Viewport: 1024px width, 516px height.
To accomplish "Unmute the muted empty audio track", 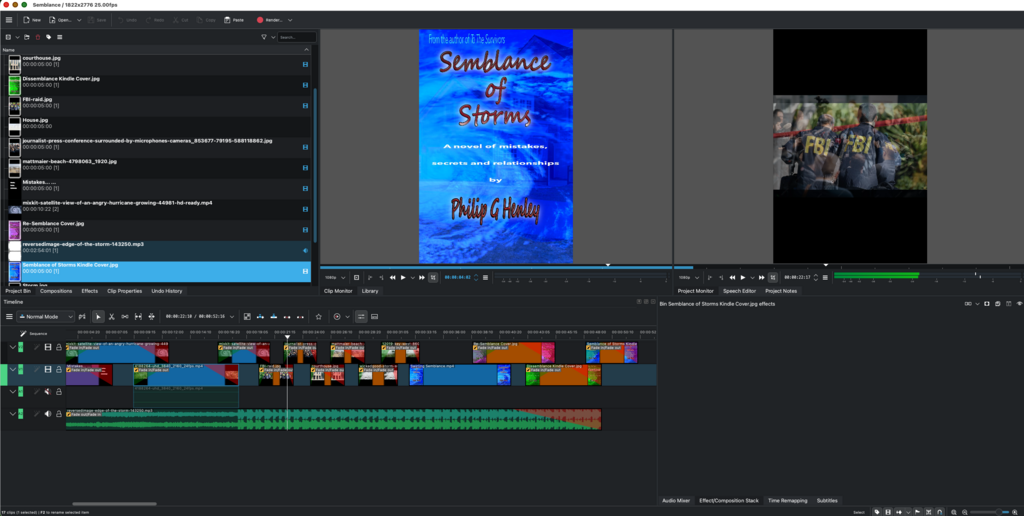I will pyautogui.click(x=48, y=392).
